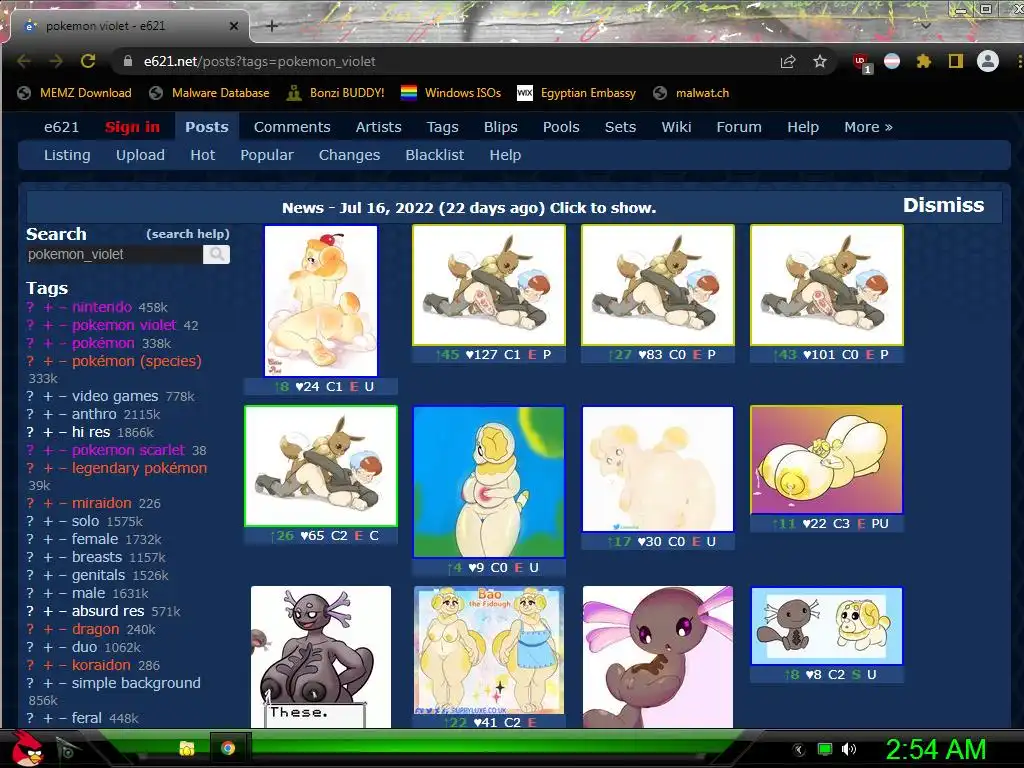Open the share page icon in address bar
The image size is (1024, 768).
[788, 61]
